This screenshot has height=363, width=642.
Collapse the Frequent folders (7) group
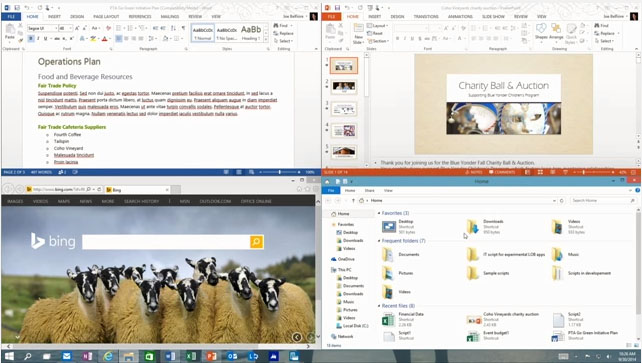(x=379, y=241)
